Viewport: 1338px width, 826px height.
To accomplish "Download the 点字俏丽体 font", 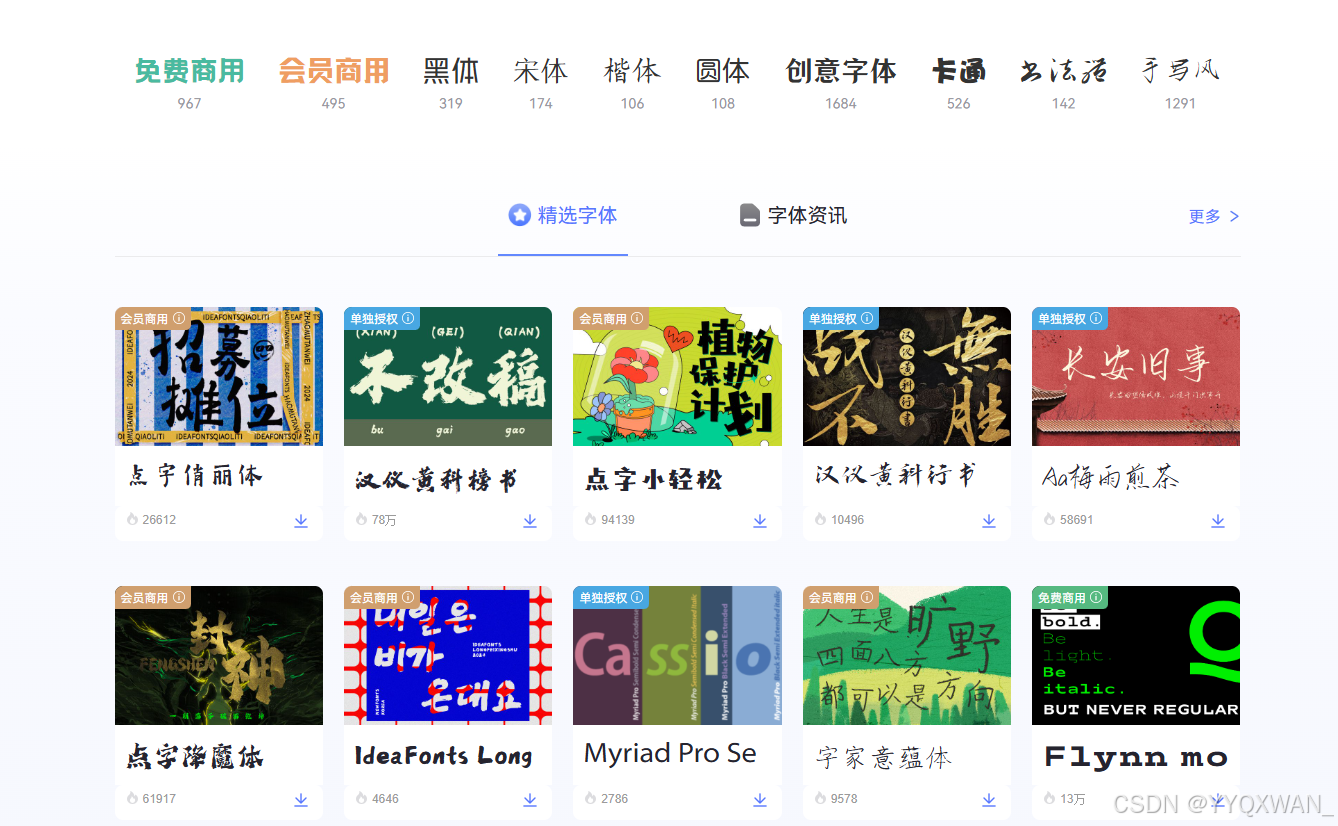I will coord(301,521).
